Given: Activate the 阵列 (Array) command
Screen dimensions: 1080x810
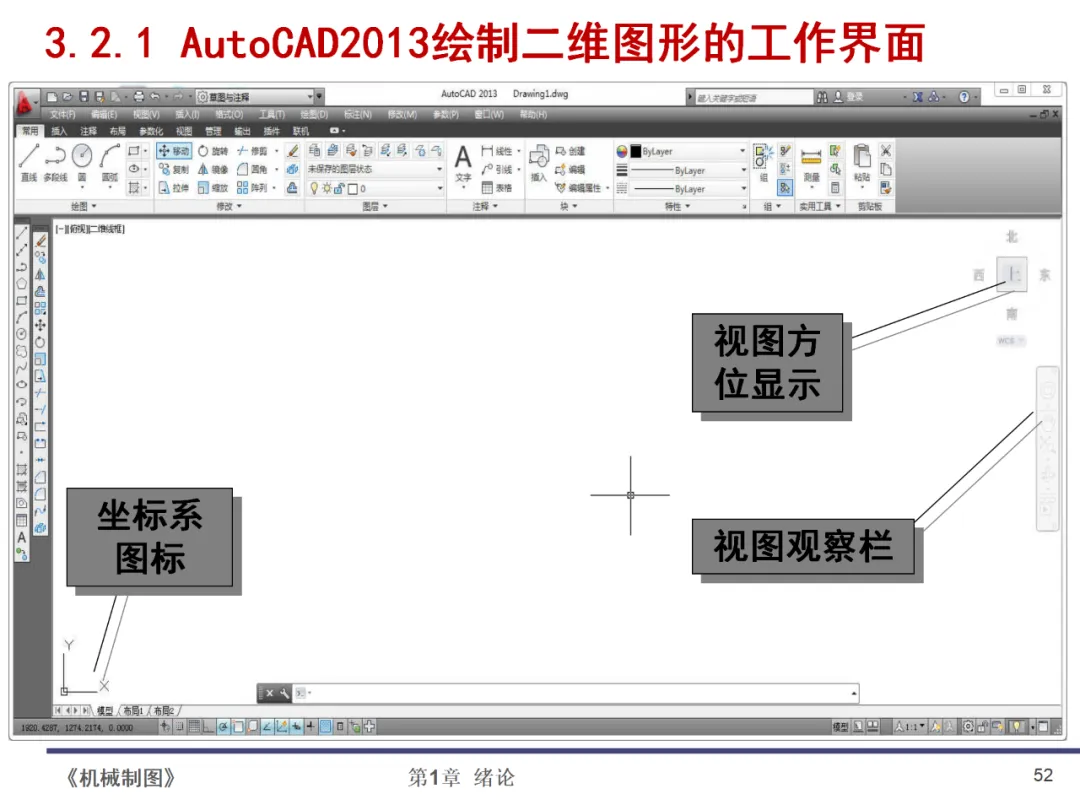Looking at the screenshot, I should click(x=252, y=187).
